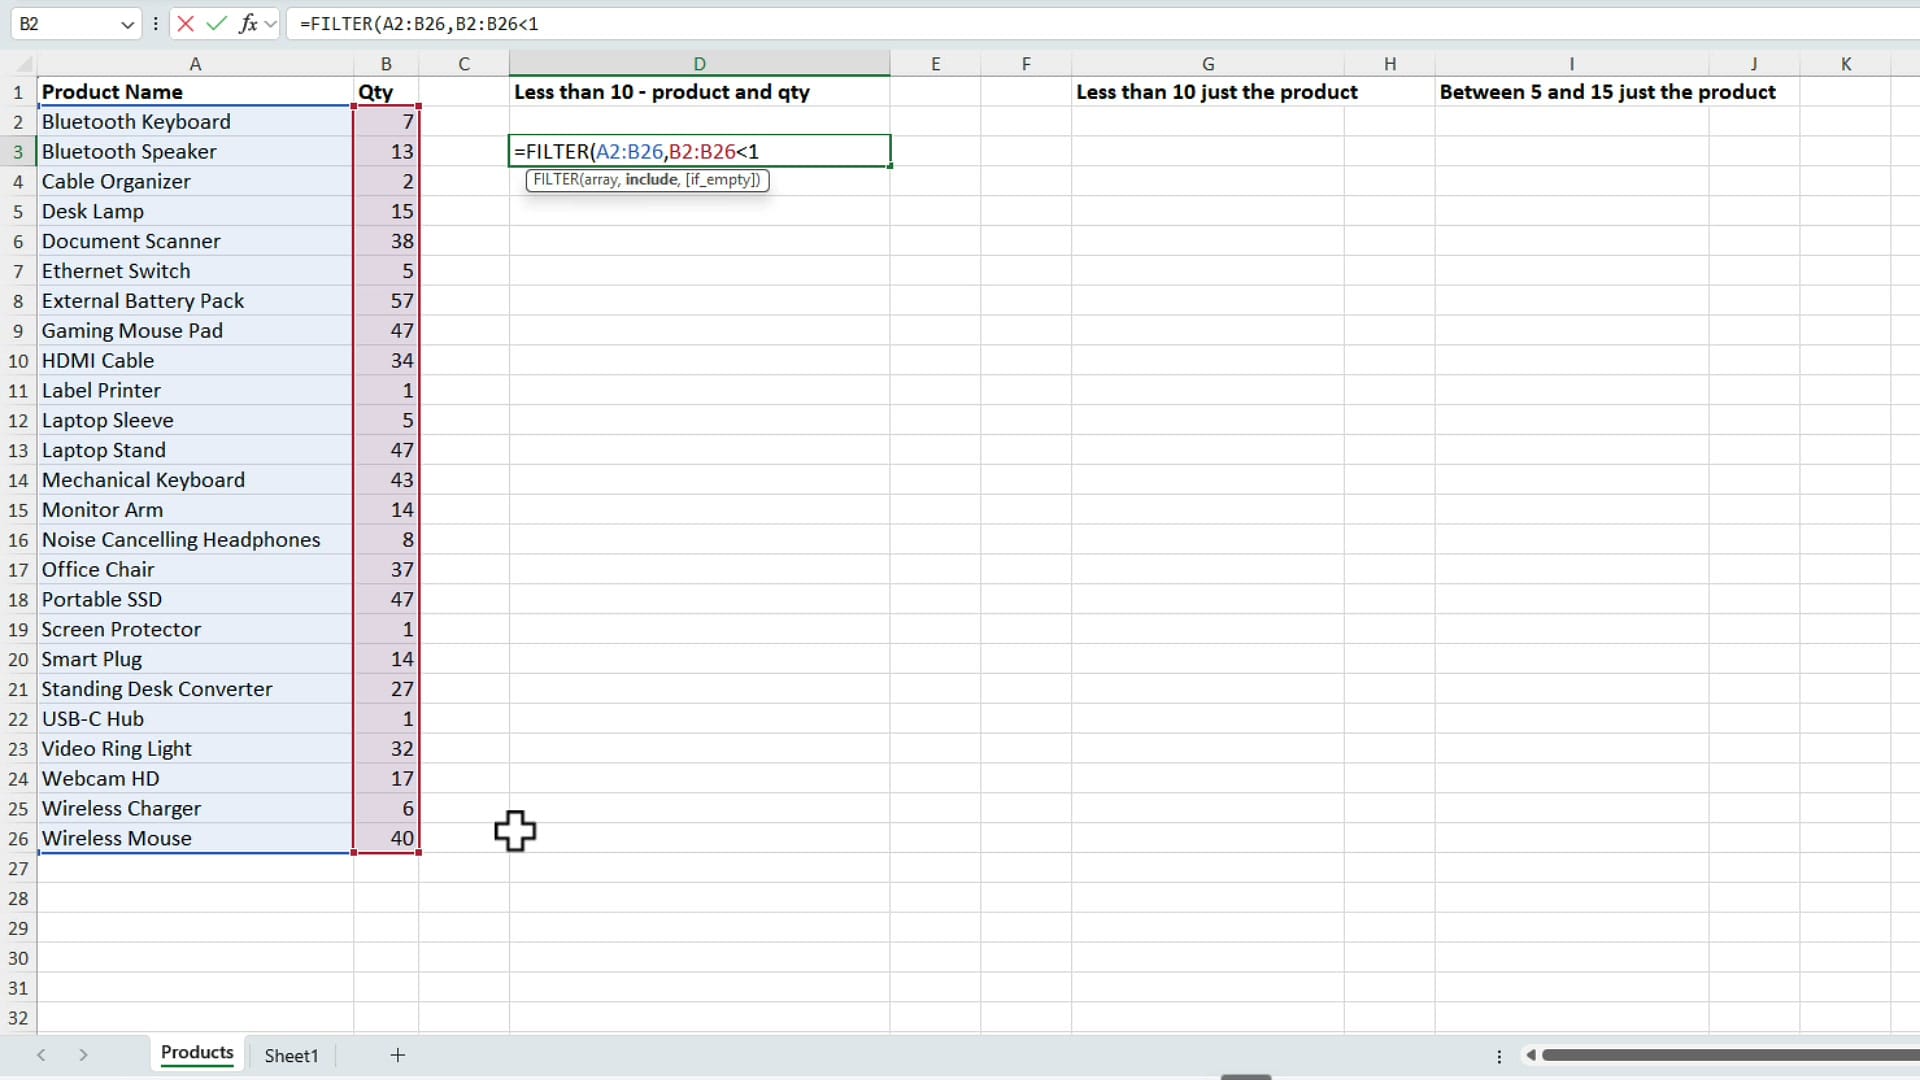
Task: Click 'Standing Desk Converter' cell
Action: point(195,689)
